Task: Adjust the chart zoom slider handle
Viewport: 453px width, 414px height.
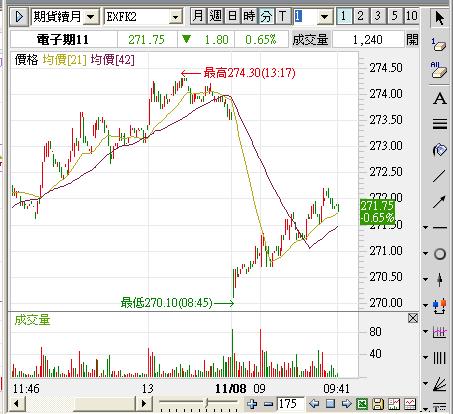Action: (207, 403)
